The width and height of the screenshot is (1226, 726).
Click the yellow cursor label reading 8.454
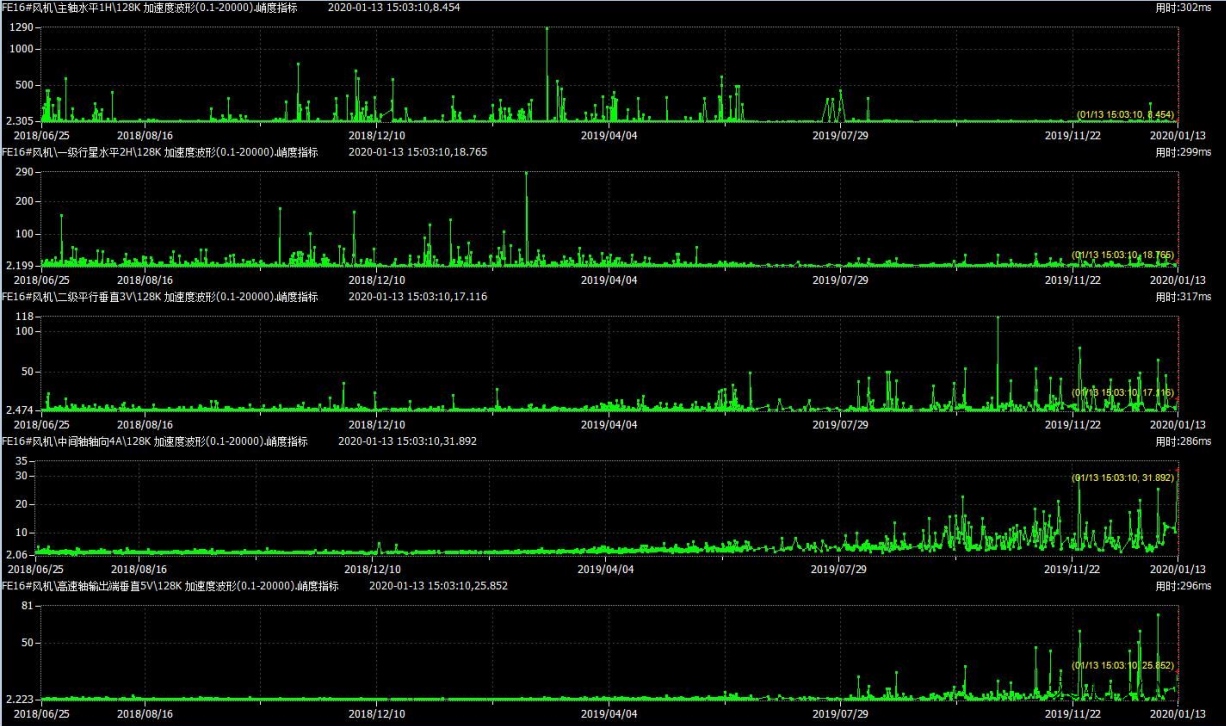pyautogui.click(x=1124, y=114)
